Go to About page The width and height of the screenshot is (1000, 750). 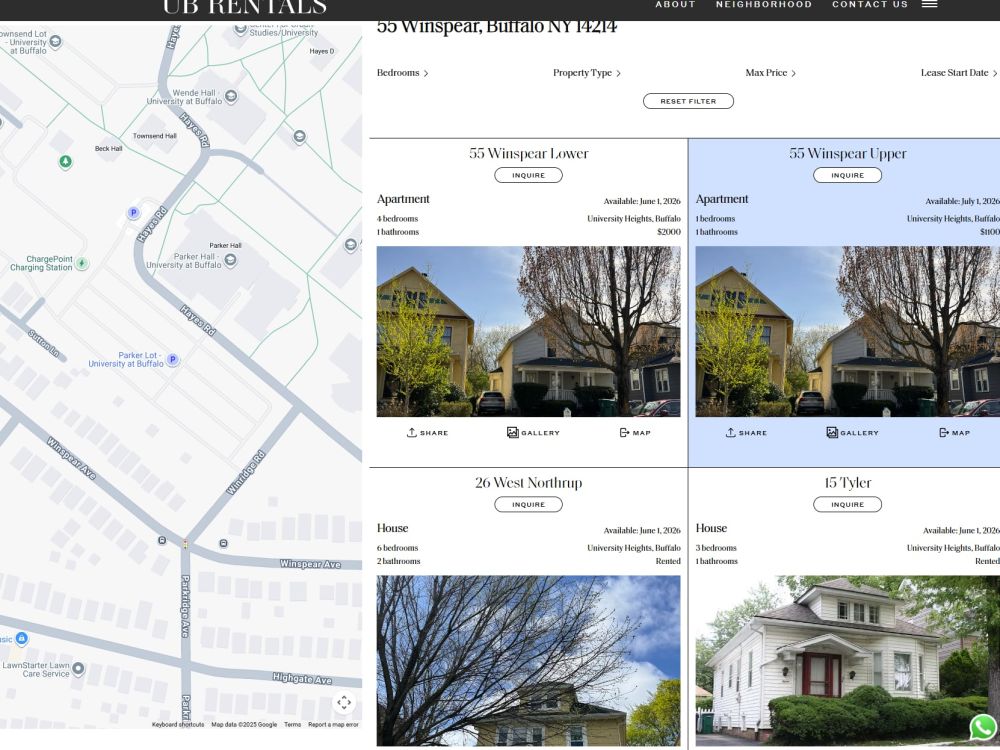(x=675, y=4)
